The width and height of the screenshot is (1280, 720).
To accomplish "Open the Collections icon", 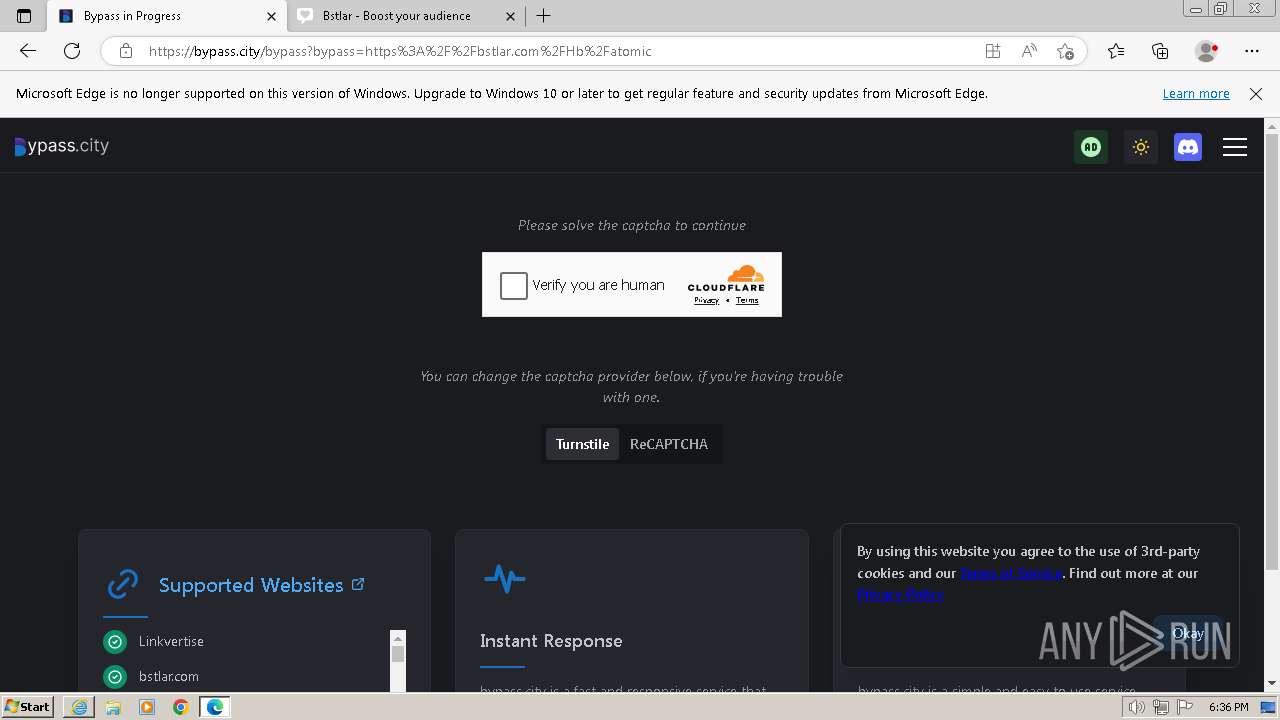I will point(1160,51).
